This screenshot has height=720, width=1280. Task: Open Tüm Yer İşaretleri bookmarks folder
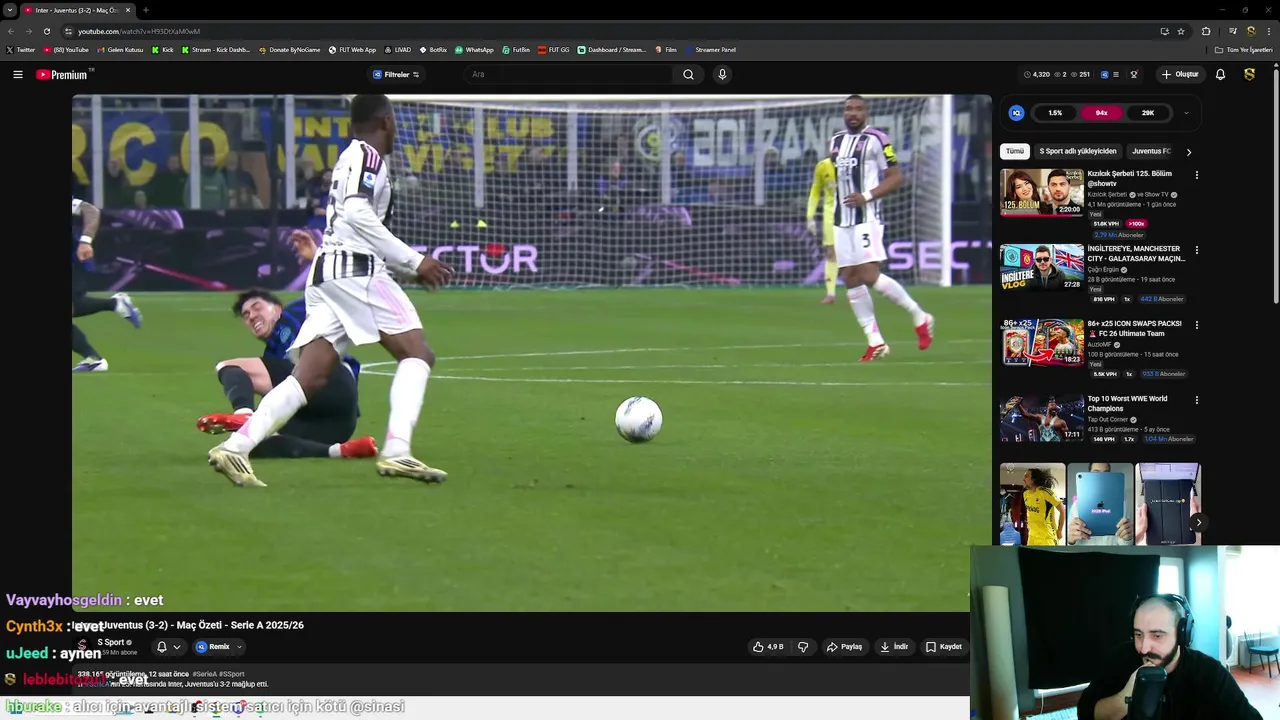pyautogui.click(x=1244, y=49)
